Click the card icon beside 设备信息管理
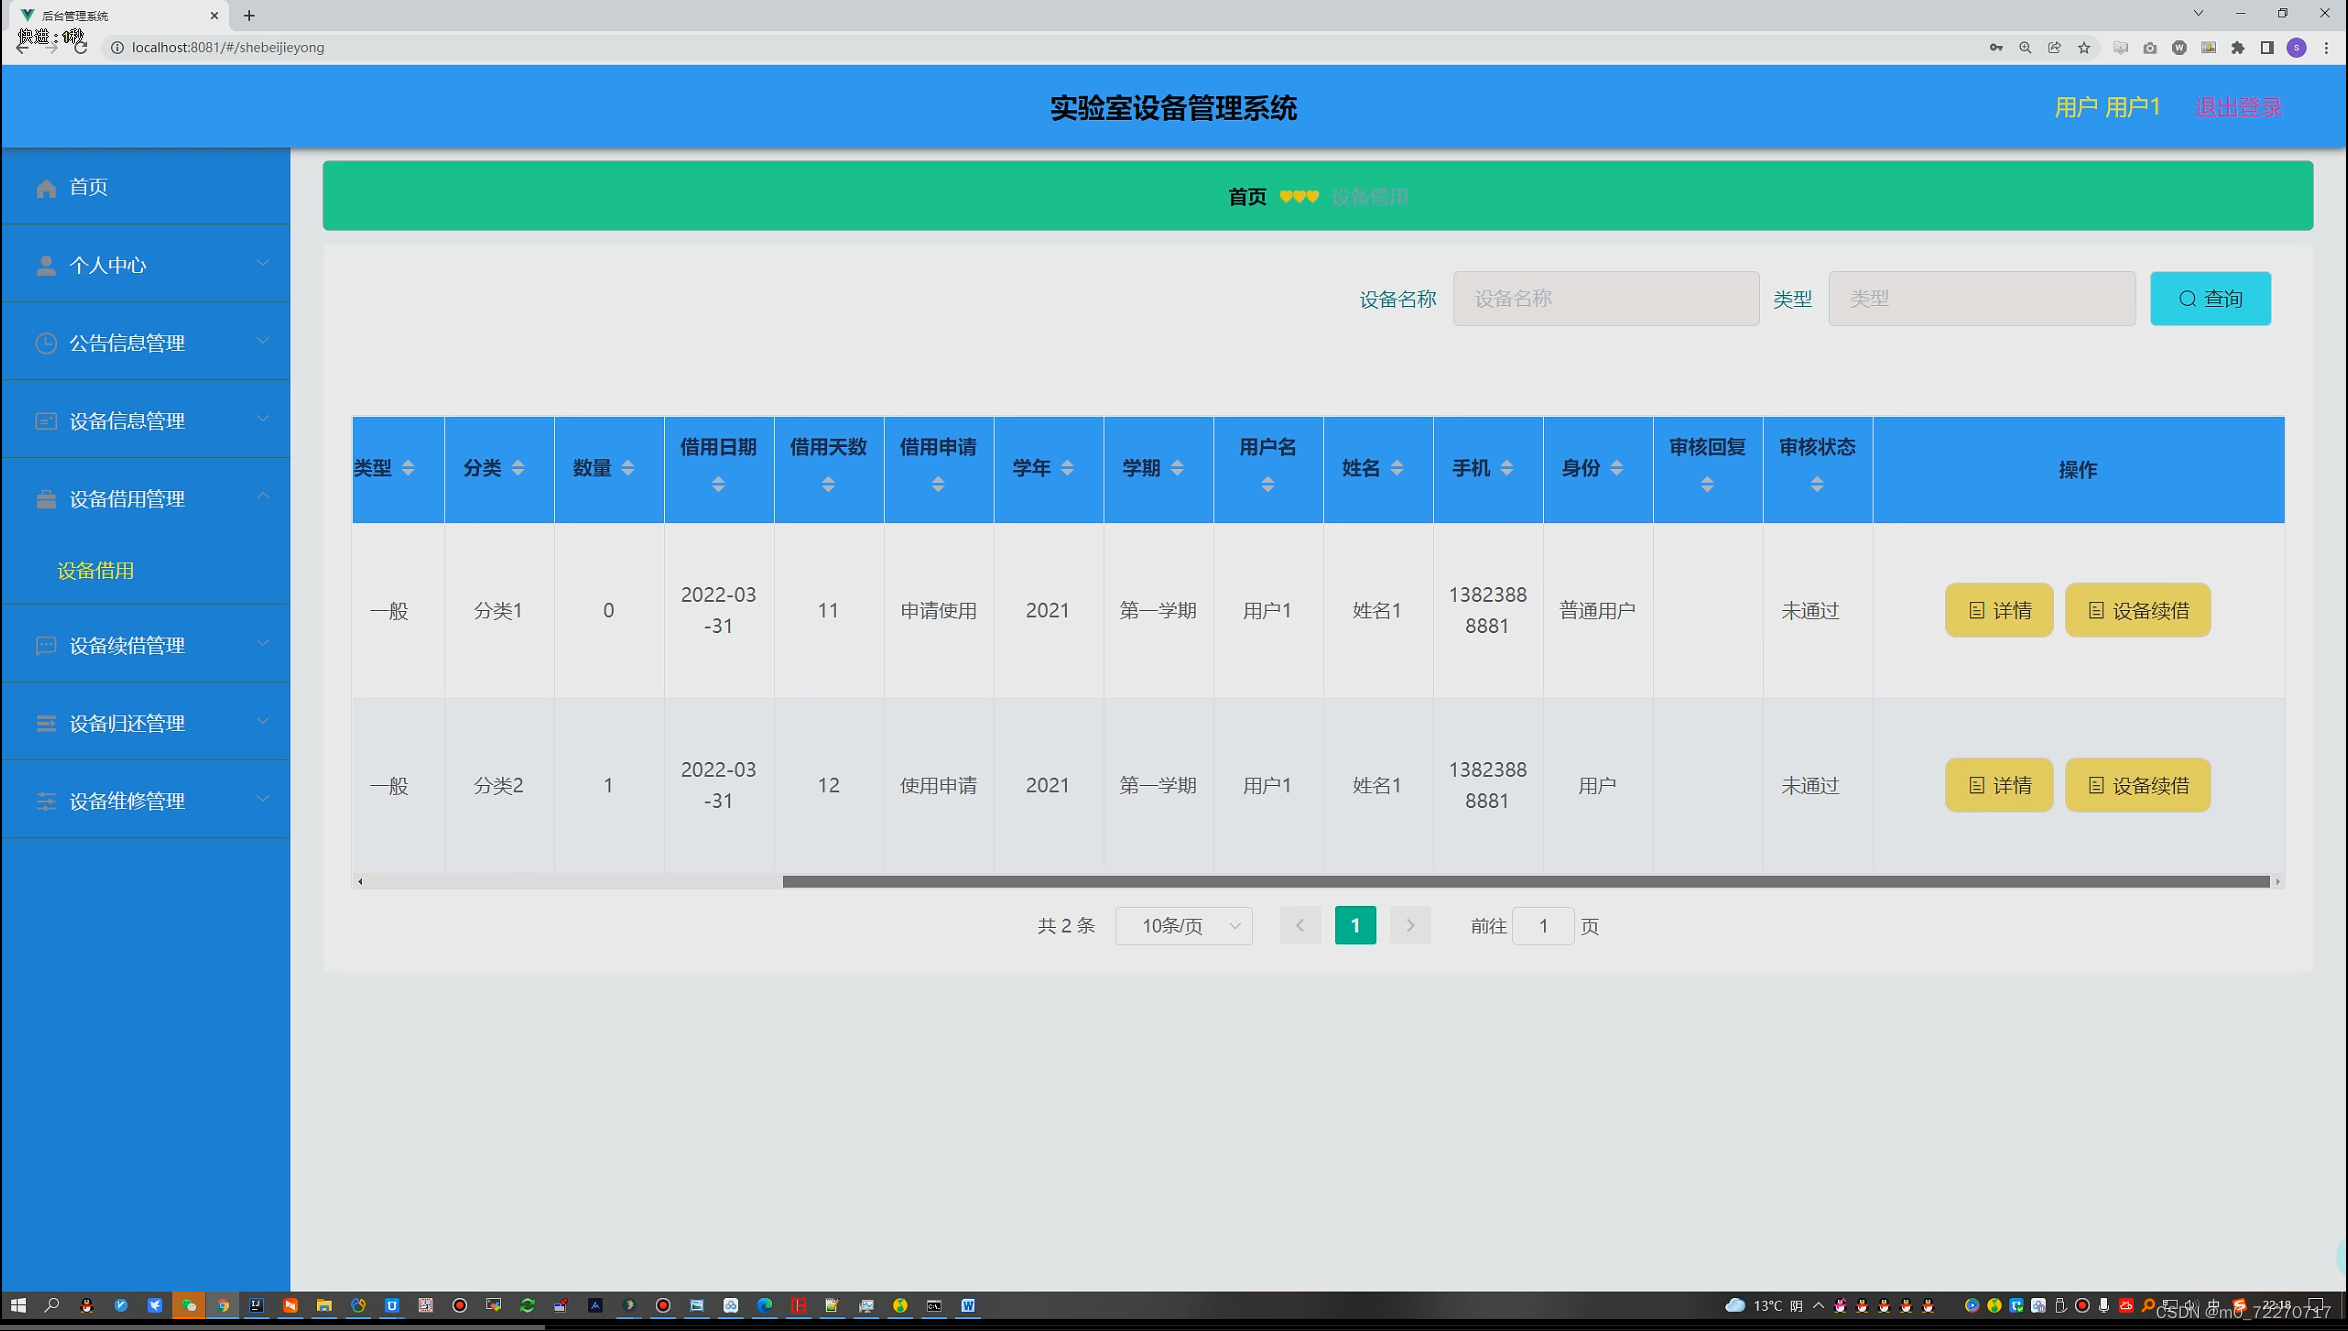Image resolution: width=2348 pixels, height=1331 pixels. pyautogui.click(x=46, y=420)
